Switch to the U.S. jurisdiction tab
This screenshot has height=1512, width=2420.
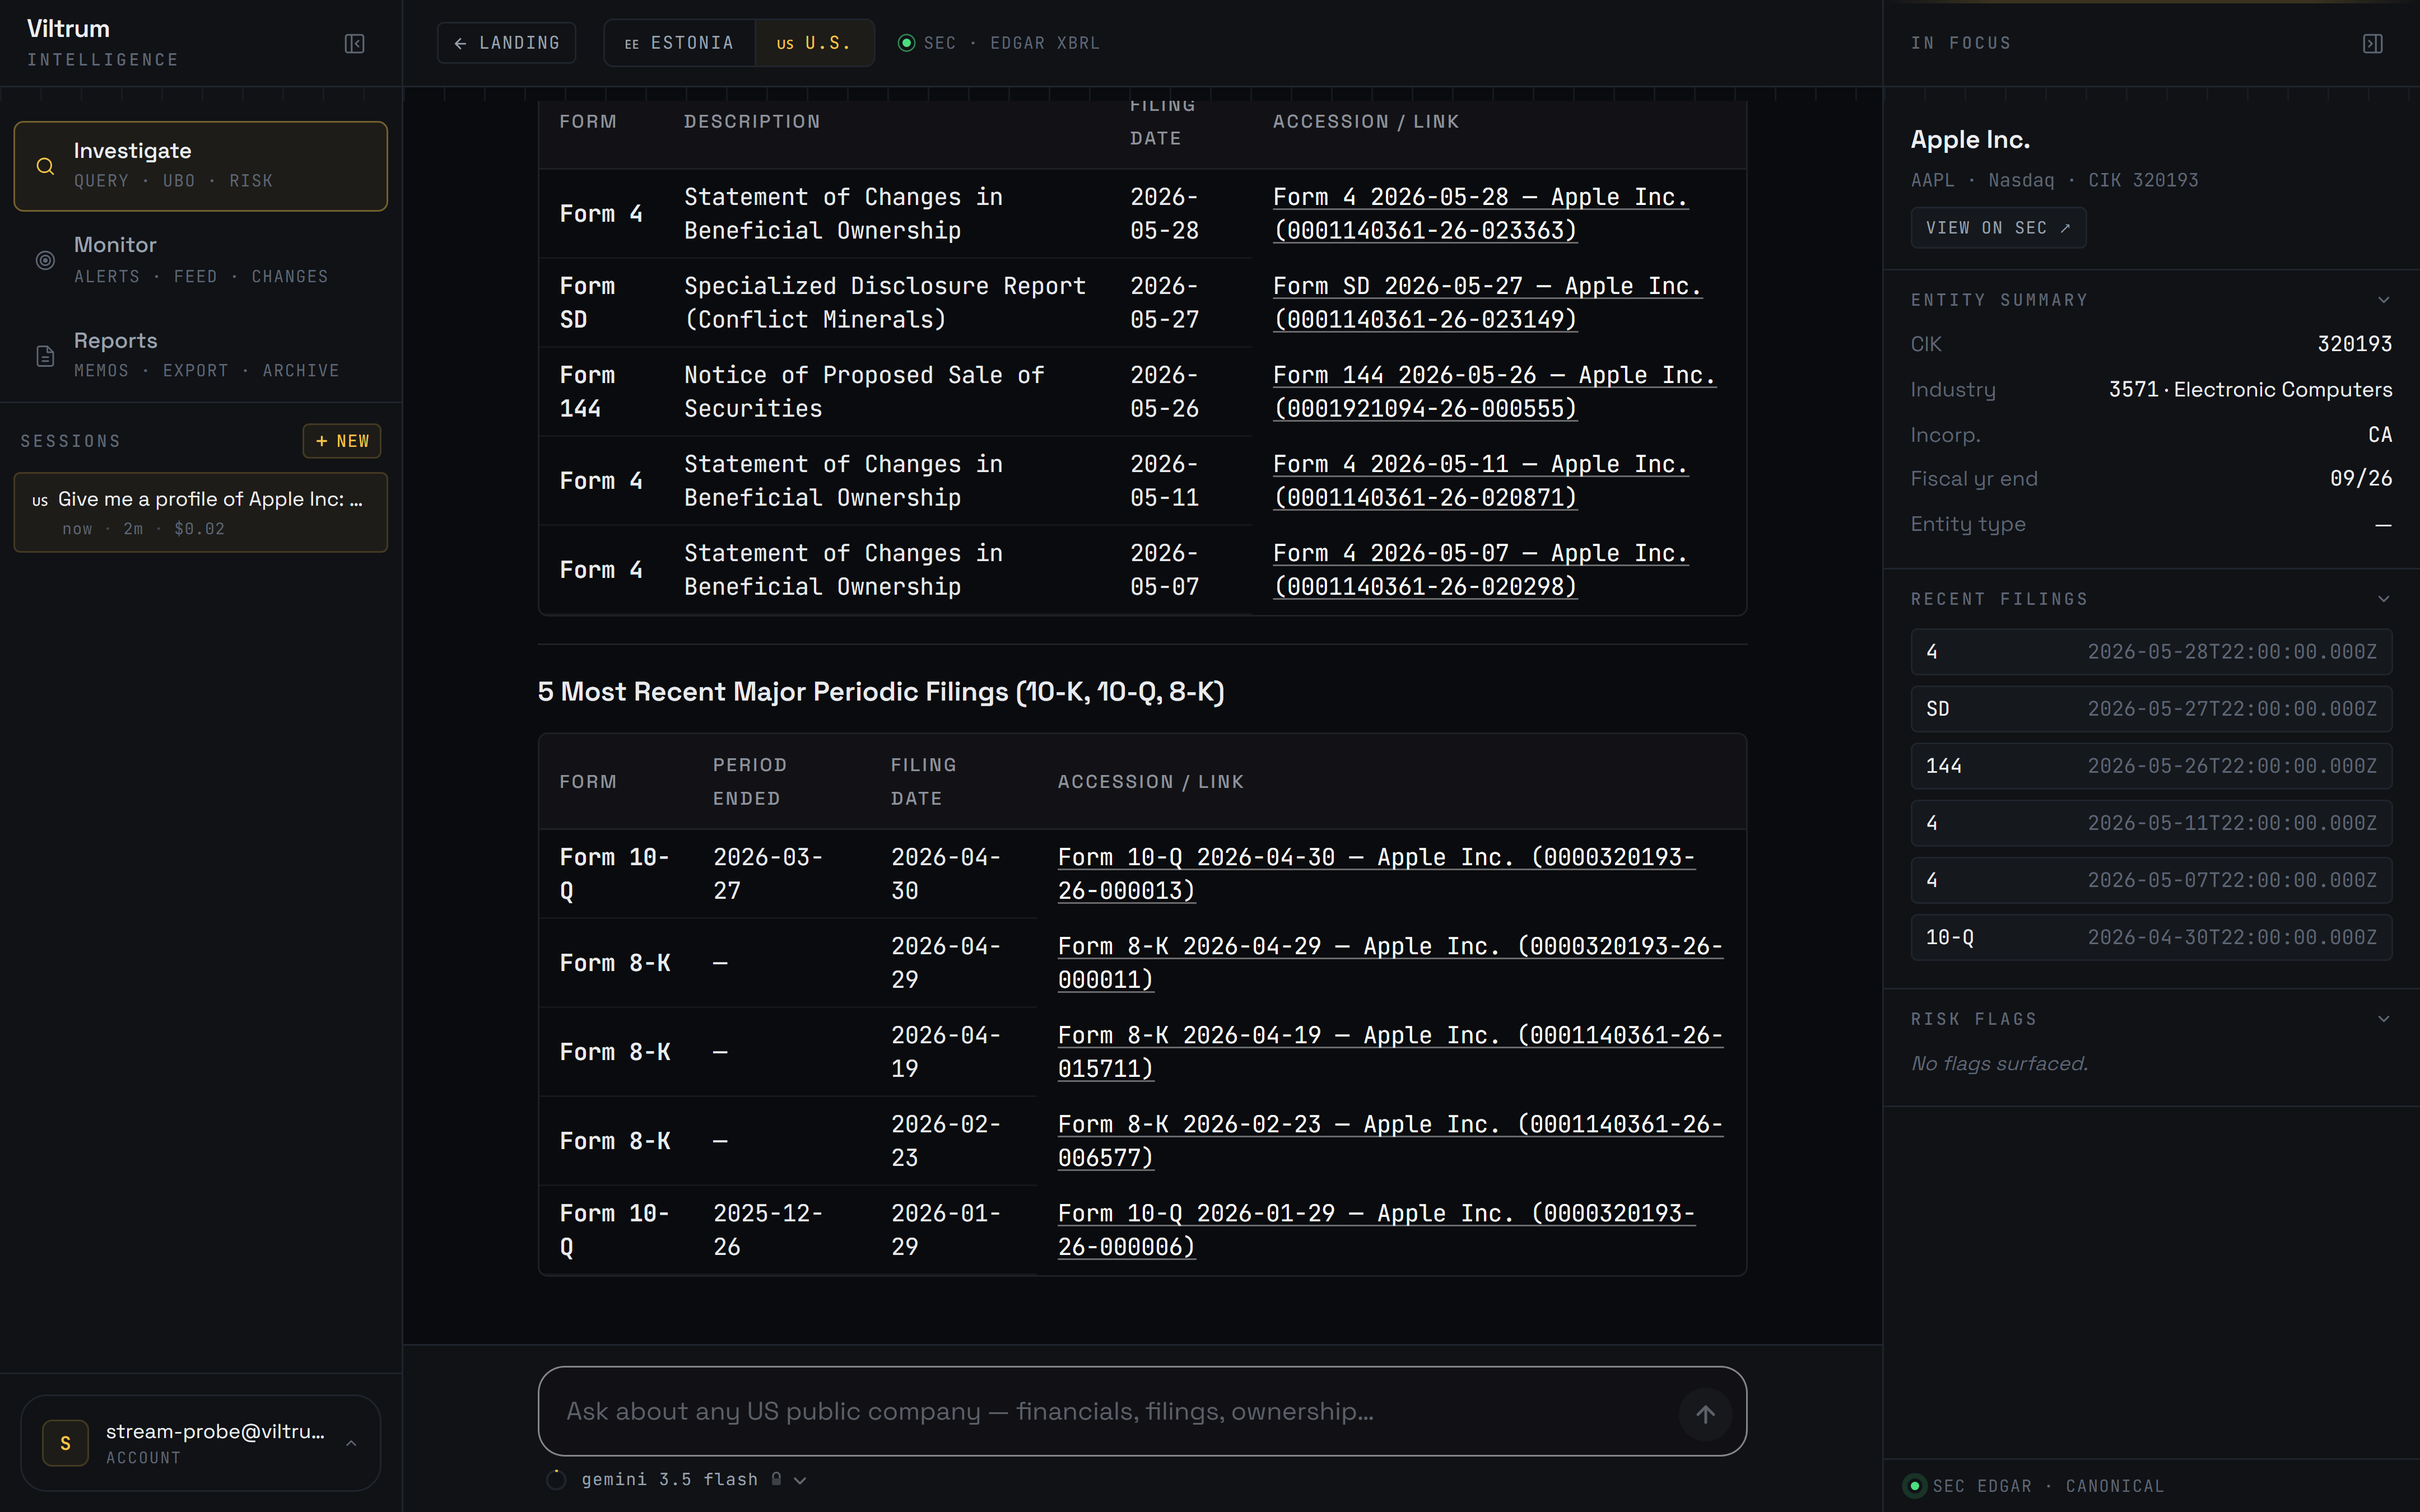coord(814,43)
